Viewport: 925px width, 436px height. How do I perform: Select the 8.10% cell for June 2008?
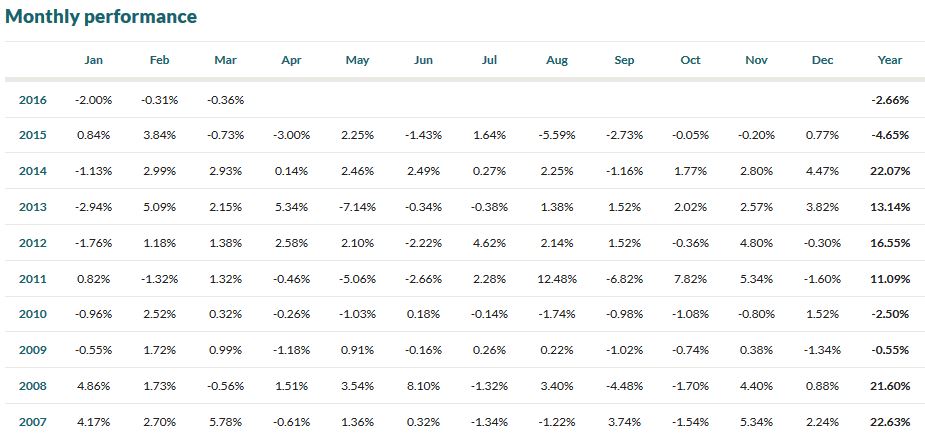(424, 386)
